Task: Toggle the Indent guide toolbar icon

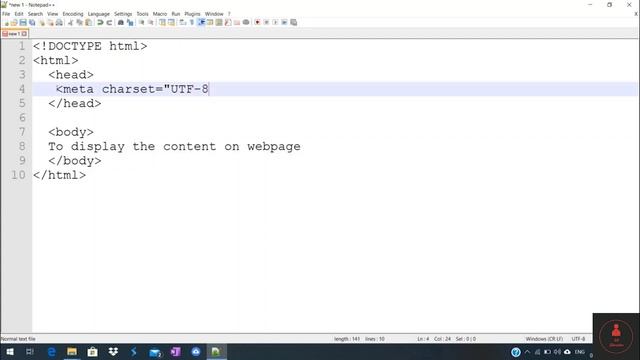Action: click(x=201, y=22)
